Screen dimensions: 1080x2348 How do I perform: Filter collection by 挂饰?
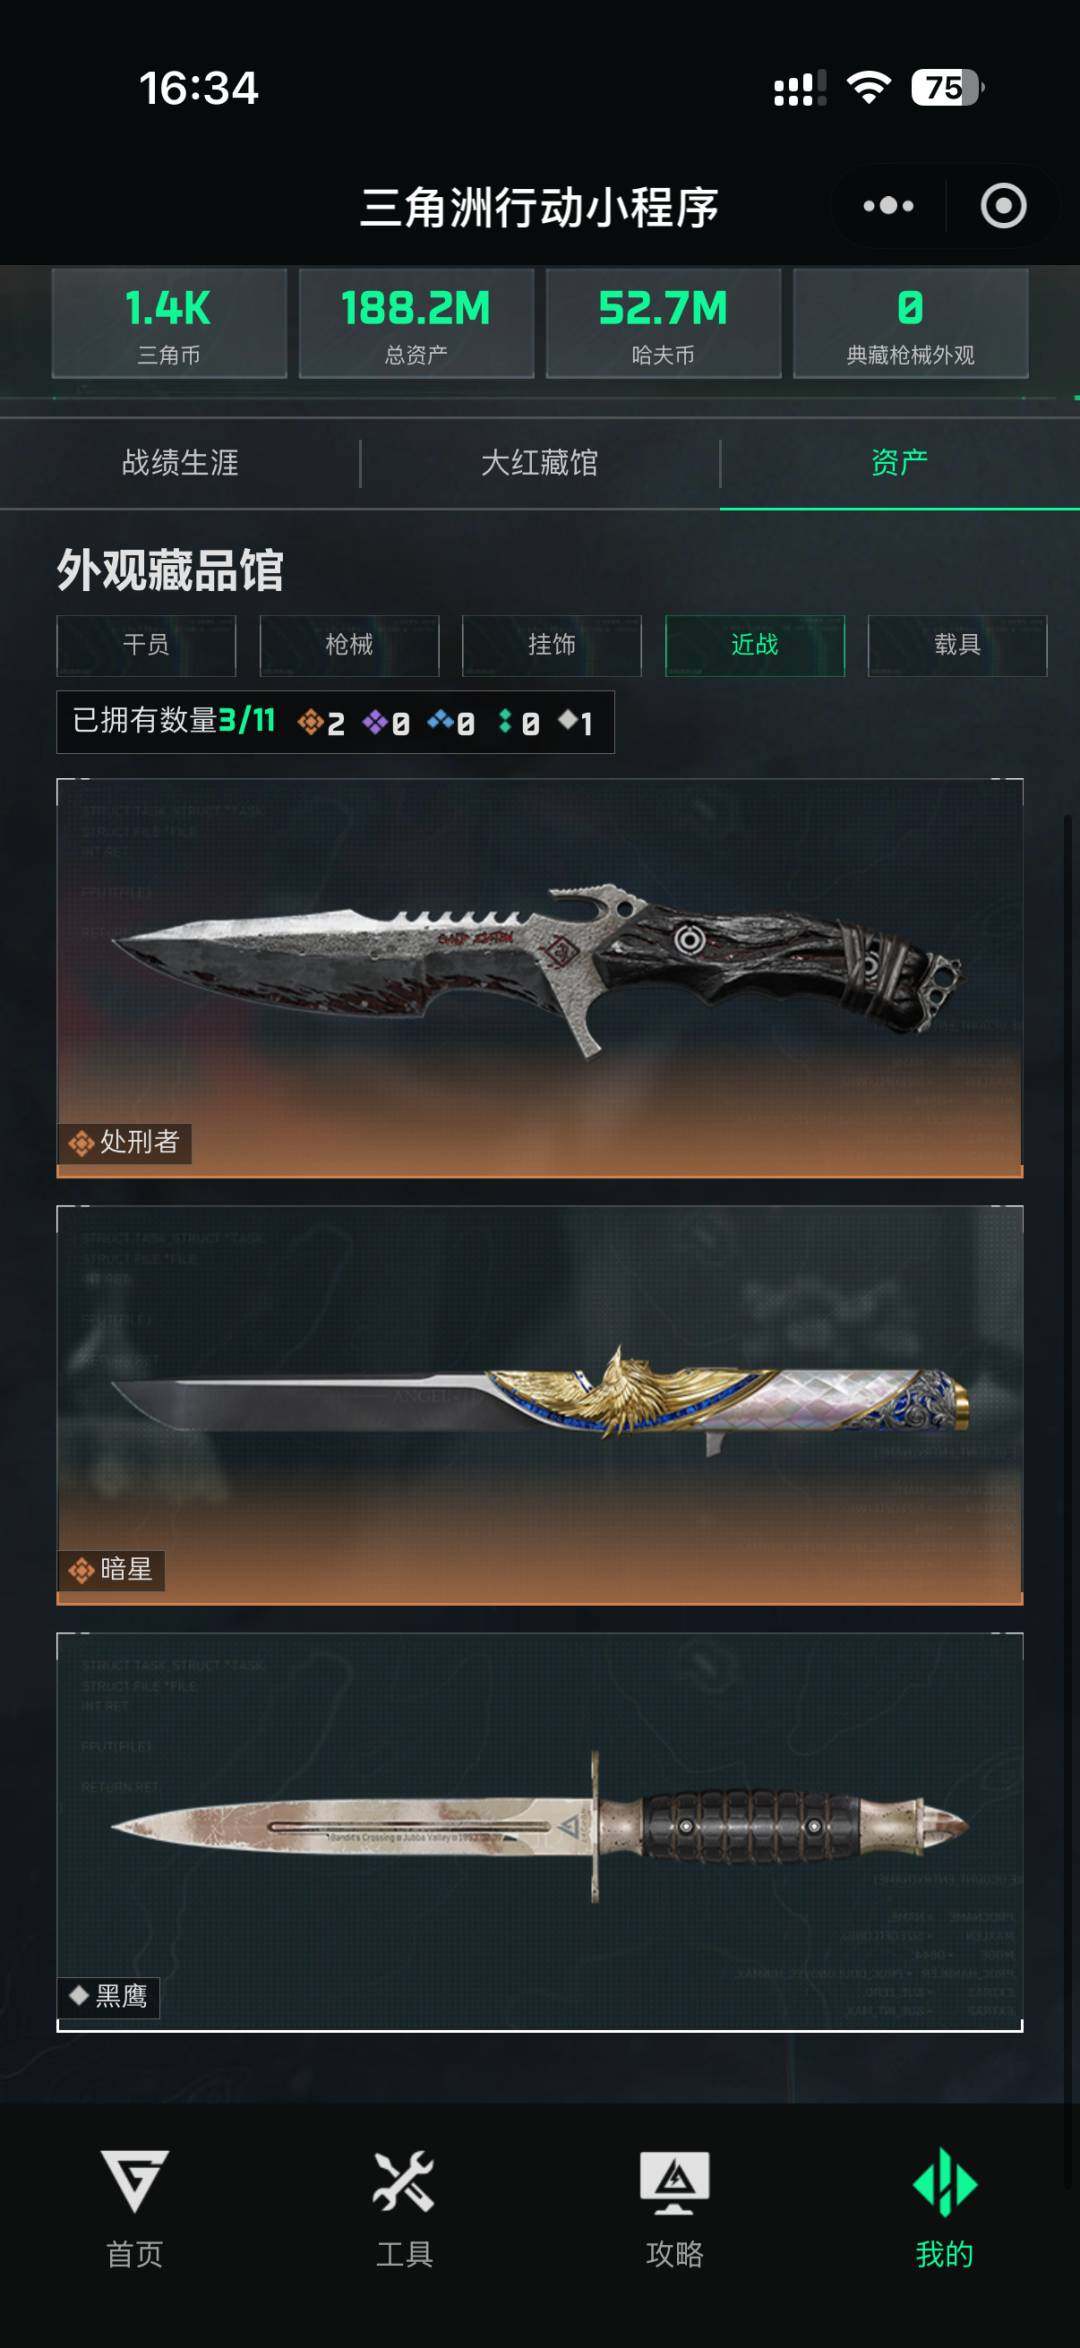pos(552,645)
